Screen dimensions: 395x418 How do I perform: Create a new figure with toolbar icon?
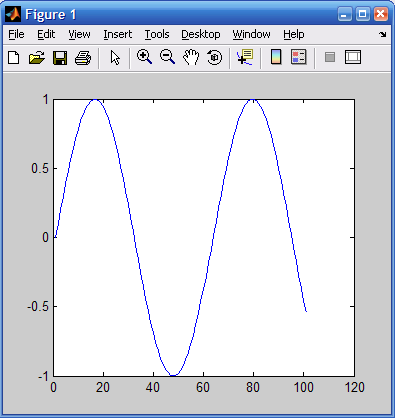(14, 58)
